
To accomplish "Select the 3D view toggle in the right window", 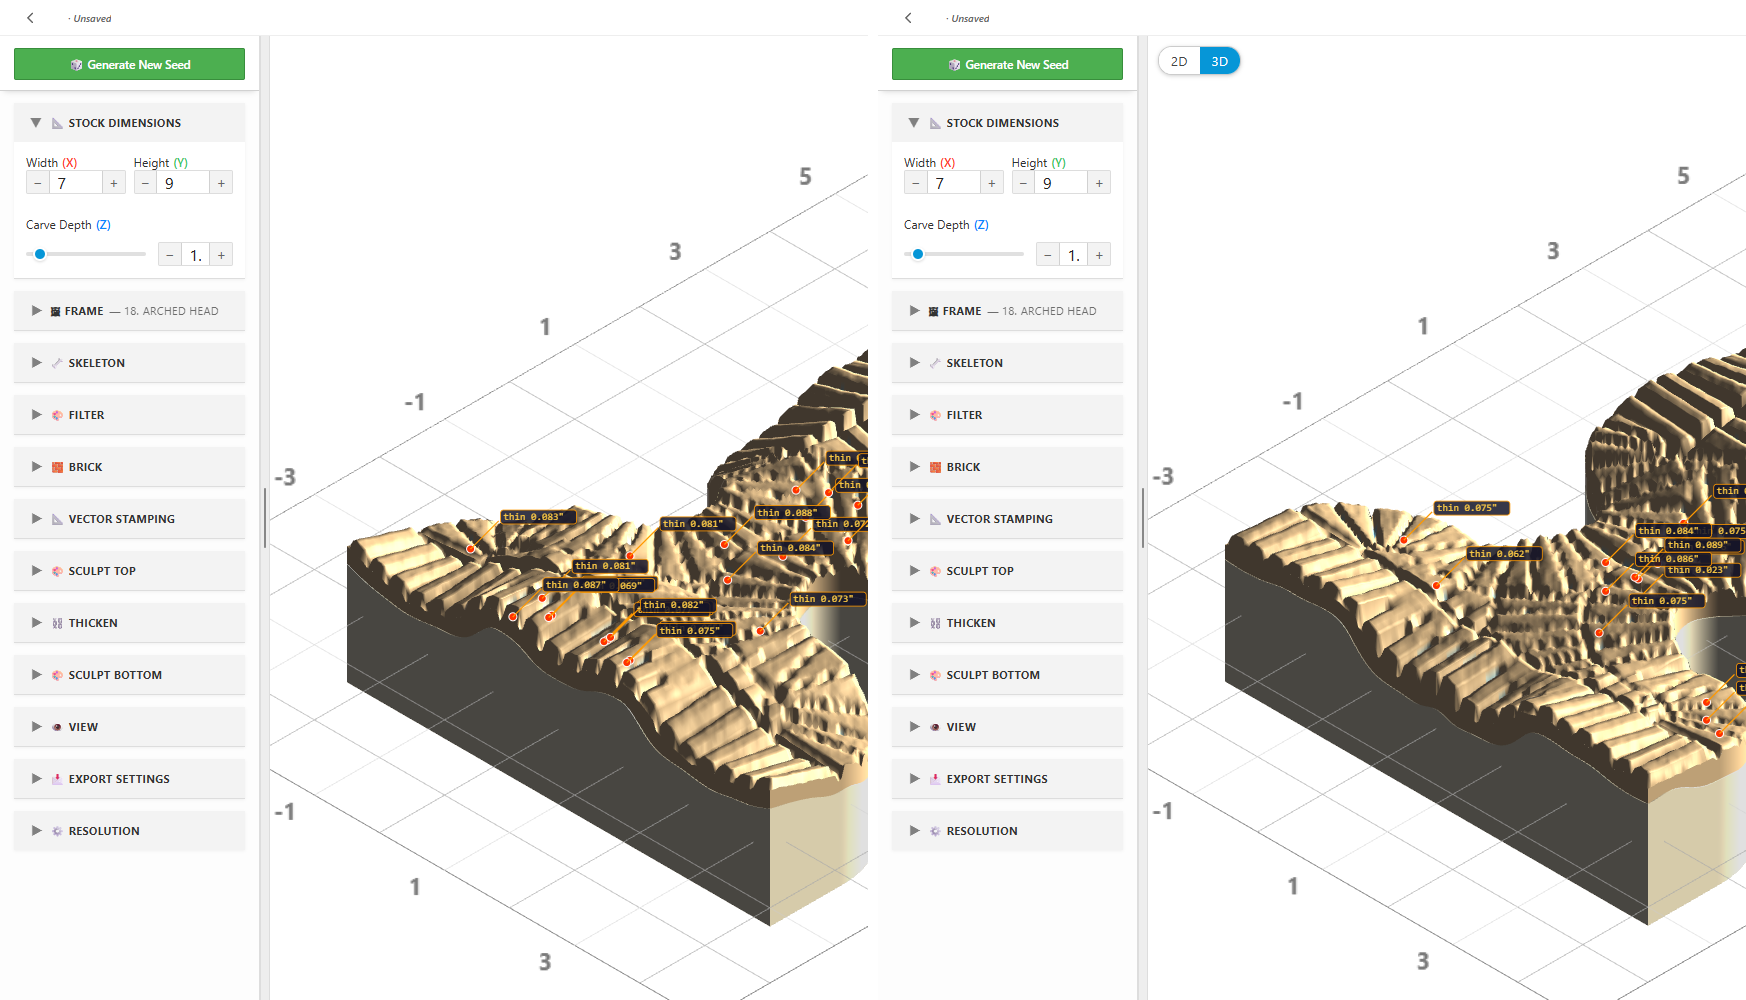I will point(1220,61).
